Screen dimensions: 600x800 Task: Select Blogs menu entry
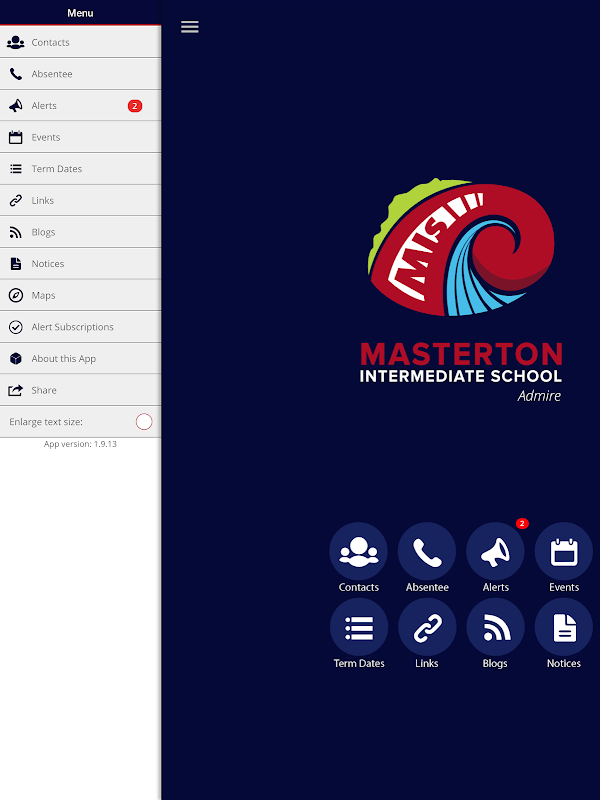coord(80,232)
